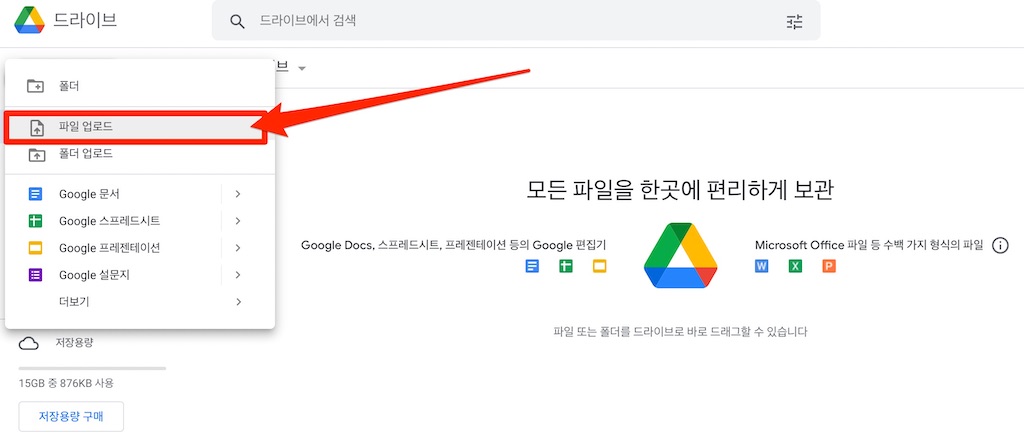This screenshot has height=441, width=1024.
Task: Click the info icon beside Microsoft Office text
Action: coord(1000,245)
